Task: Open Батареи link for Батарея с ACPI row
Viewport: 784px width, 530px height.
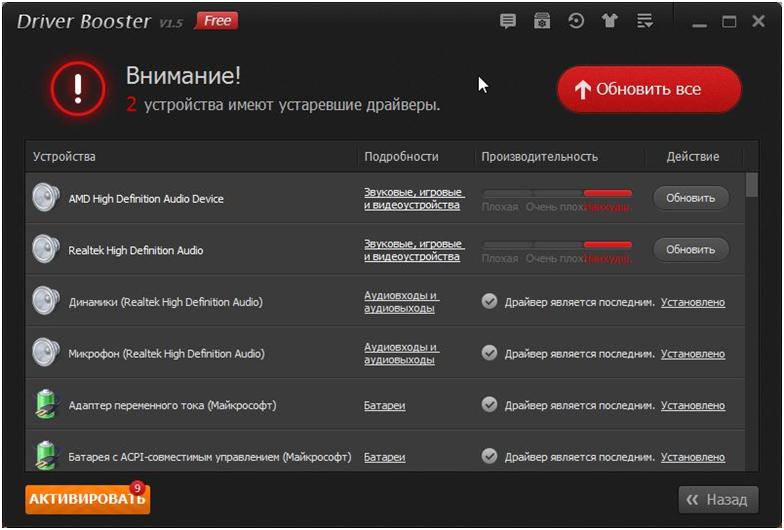Action: pyautogui.click(x=384, y=457)
